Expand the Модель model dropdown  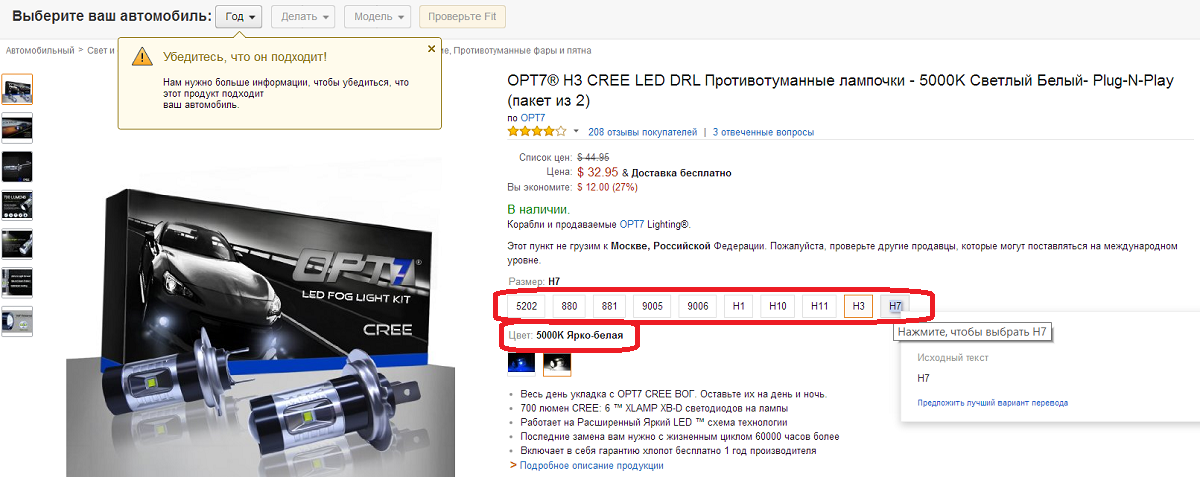coord(377,17)
